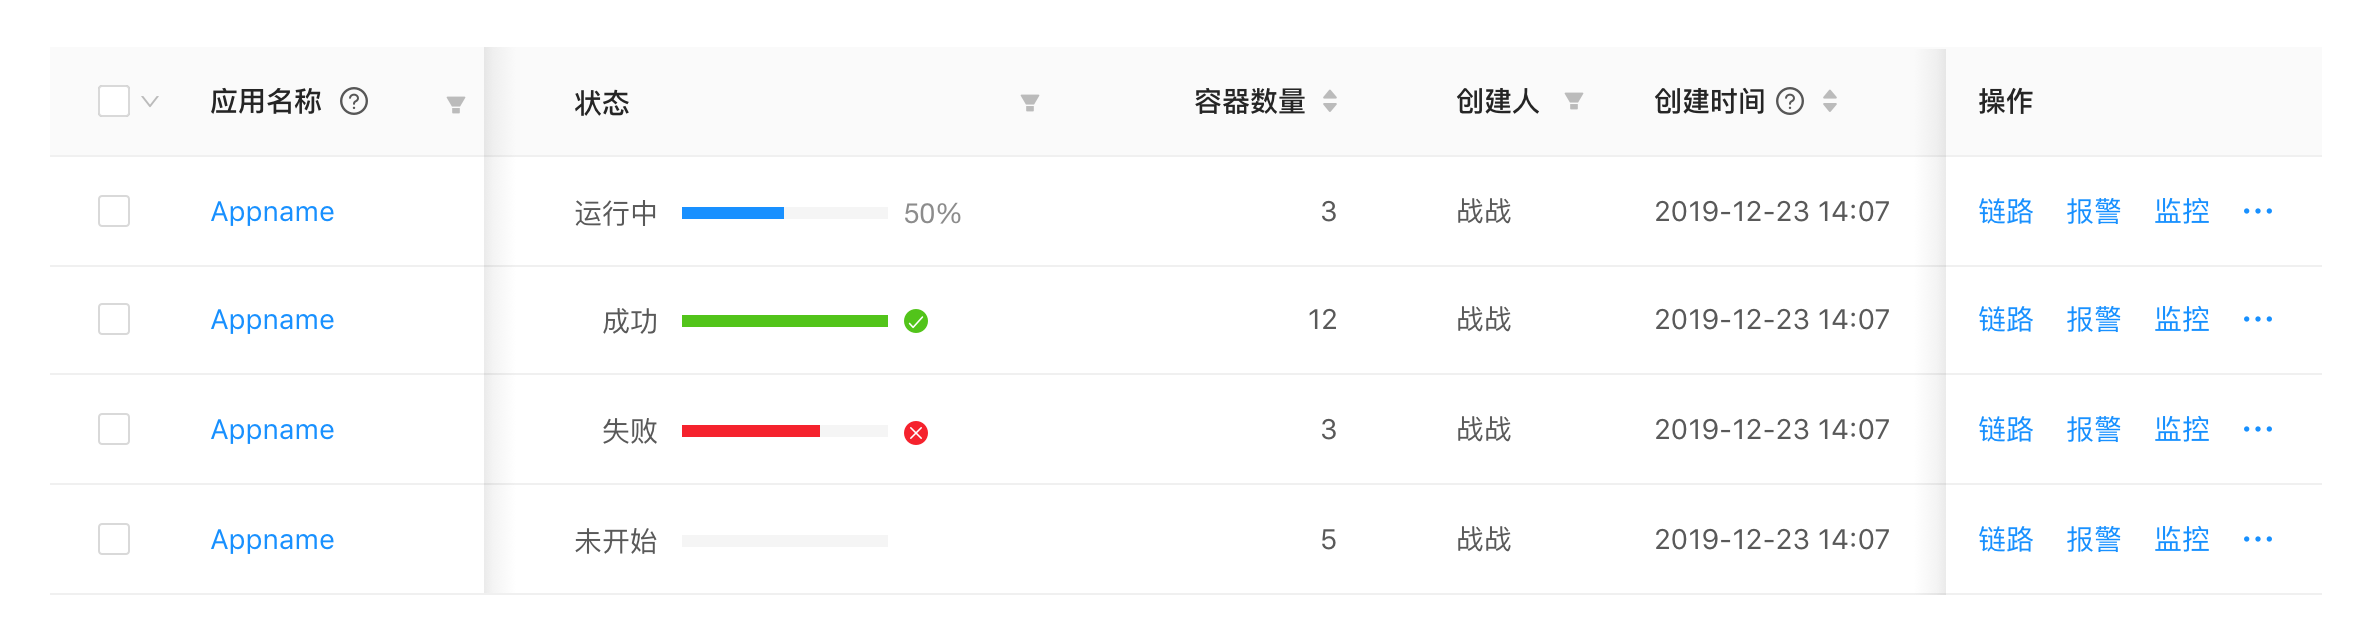Click the help icon next to 应用名称
The width and height of the screenshot is (2370, 641).
point(354,101)
